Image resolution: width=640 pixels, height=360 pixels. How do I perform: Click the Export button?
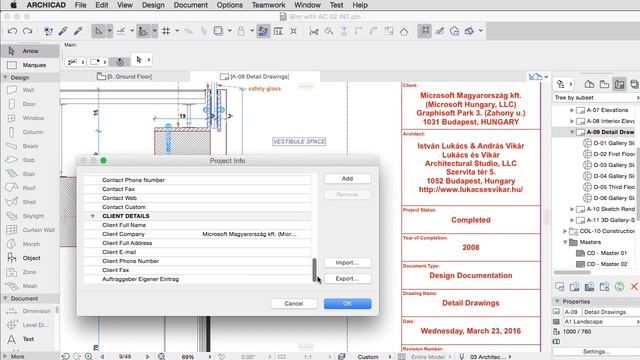point(347,278)
